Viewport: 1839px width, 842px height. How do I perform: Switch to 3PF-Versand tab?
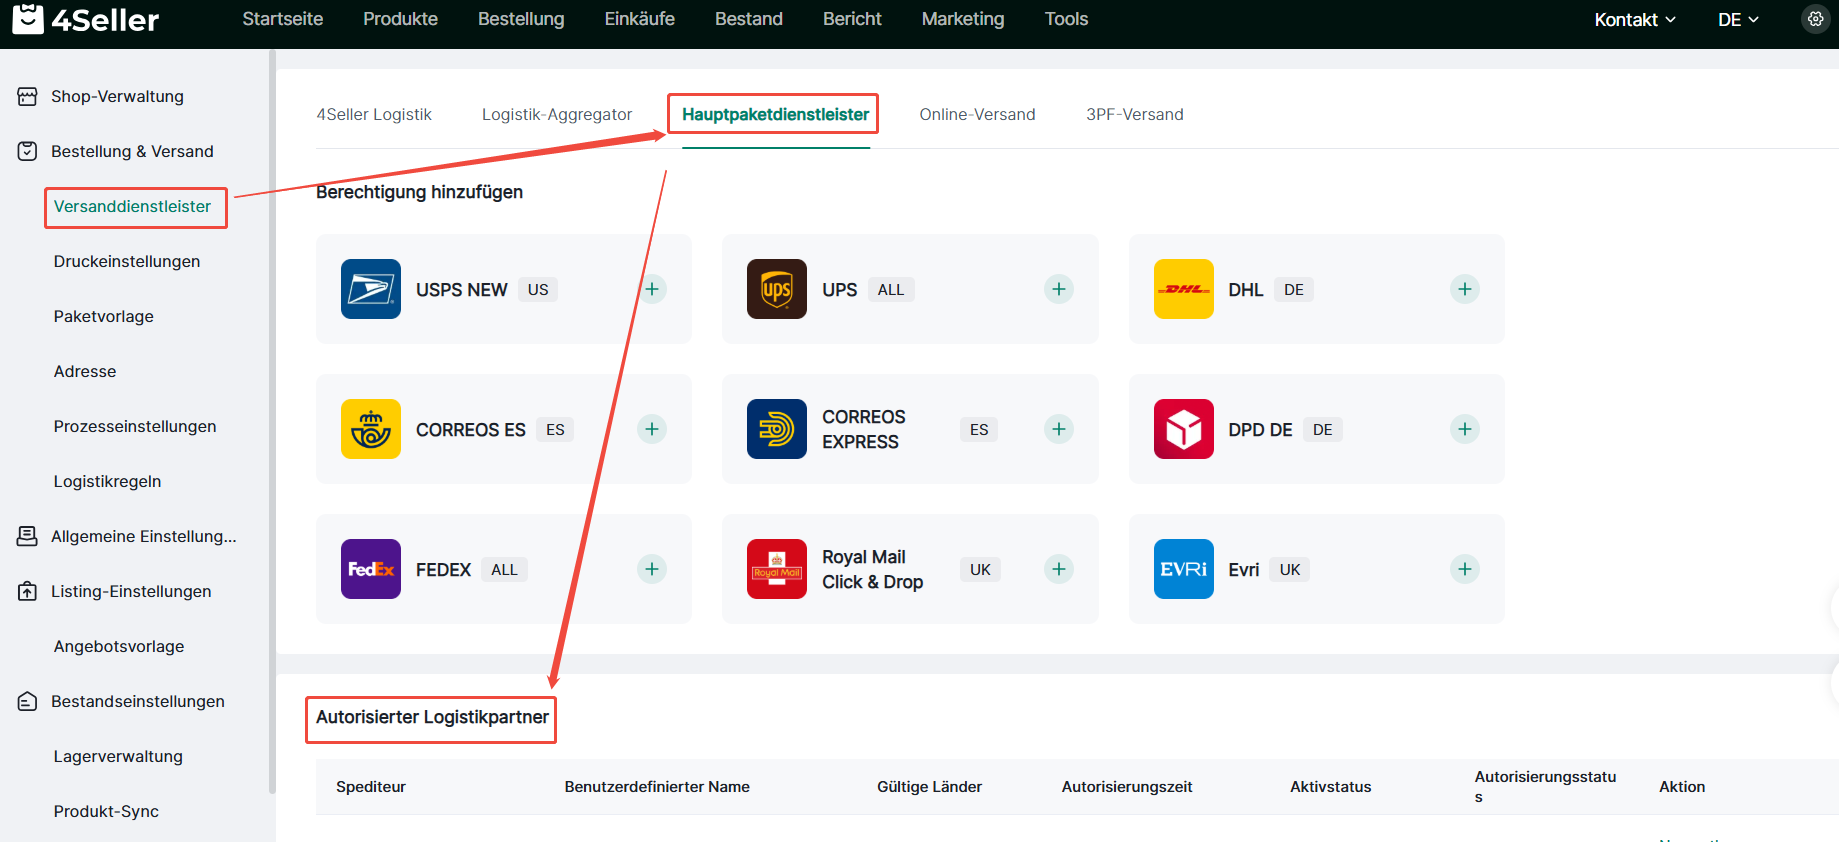click(x=1135, y=114)
